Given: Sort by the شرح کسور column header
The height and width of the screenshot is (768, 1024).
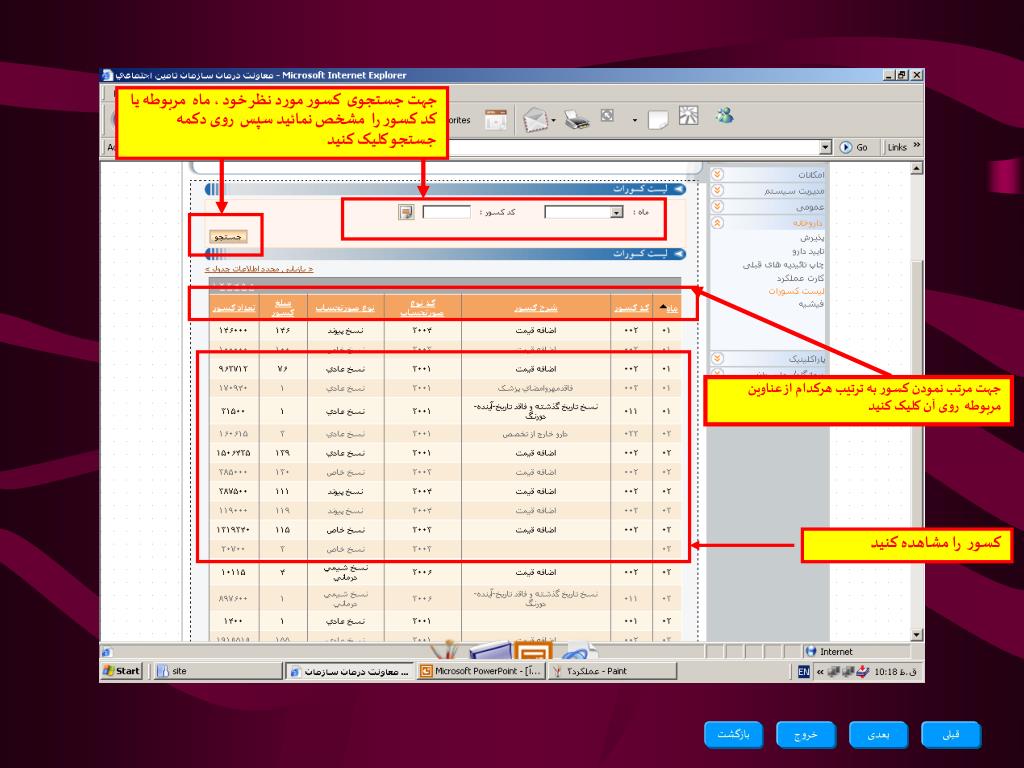Looking at the screenshot, I should 536,308.
